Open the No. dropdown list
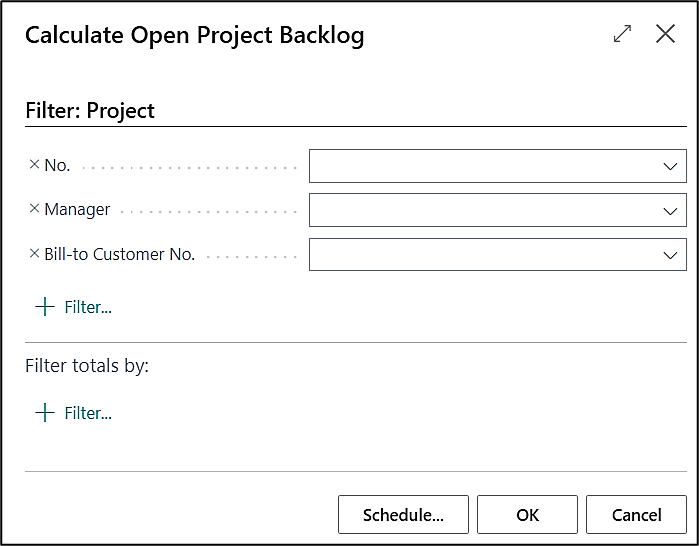699x546 pixels. coord(670,167)
